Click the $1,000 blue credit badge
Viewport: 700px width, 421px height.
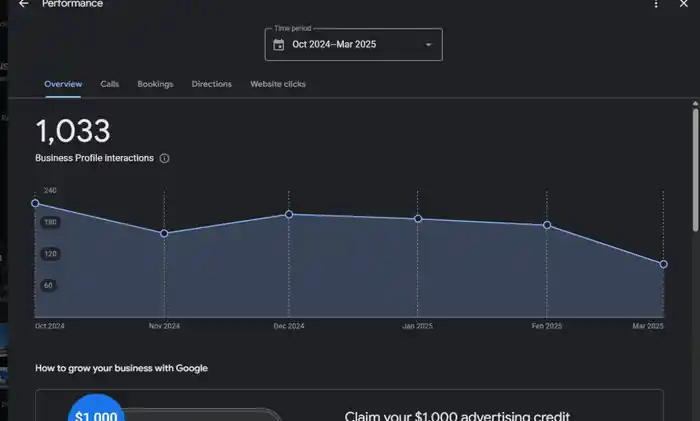tap(96, 408)
